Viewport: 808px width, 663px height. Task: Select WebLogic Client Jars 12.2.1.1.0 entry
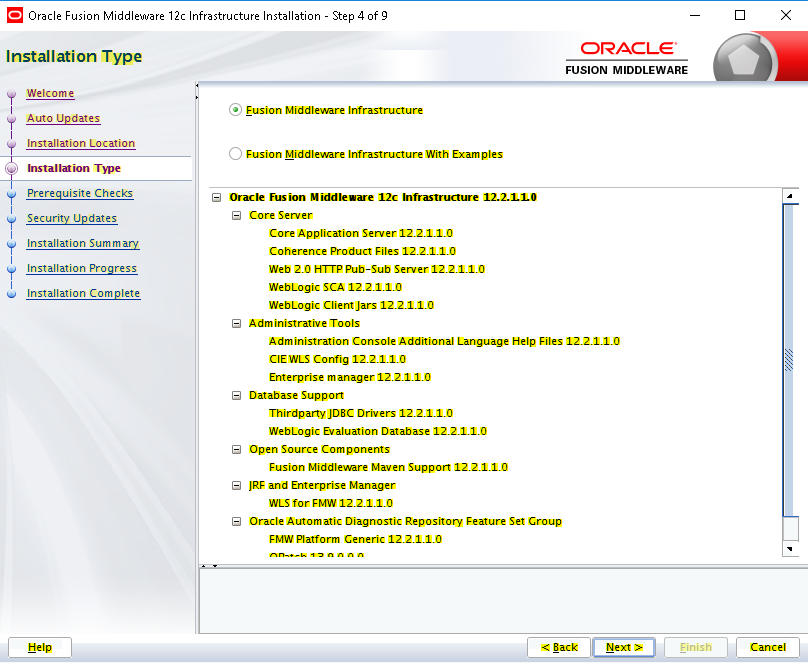[x=351, y=305]
